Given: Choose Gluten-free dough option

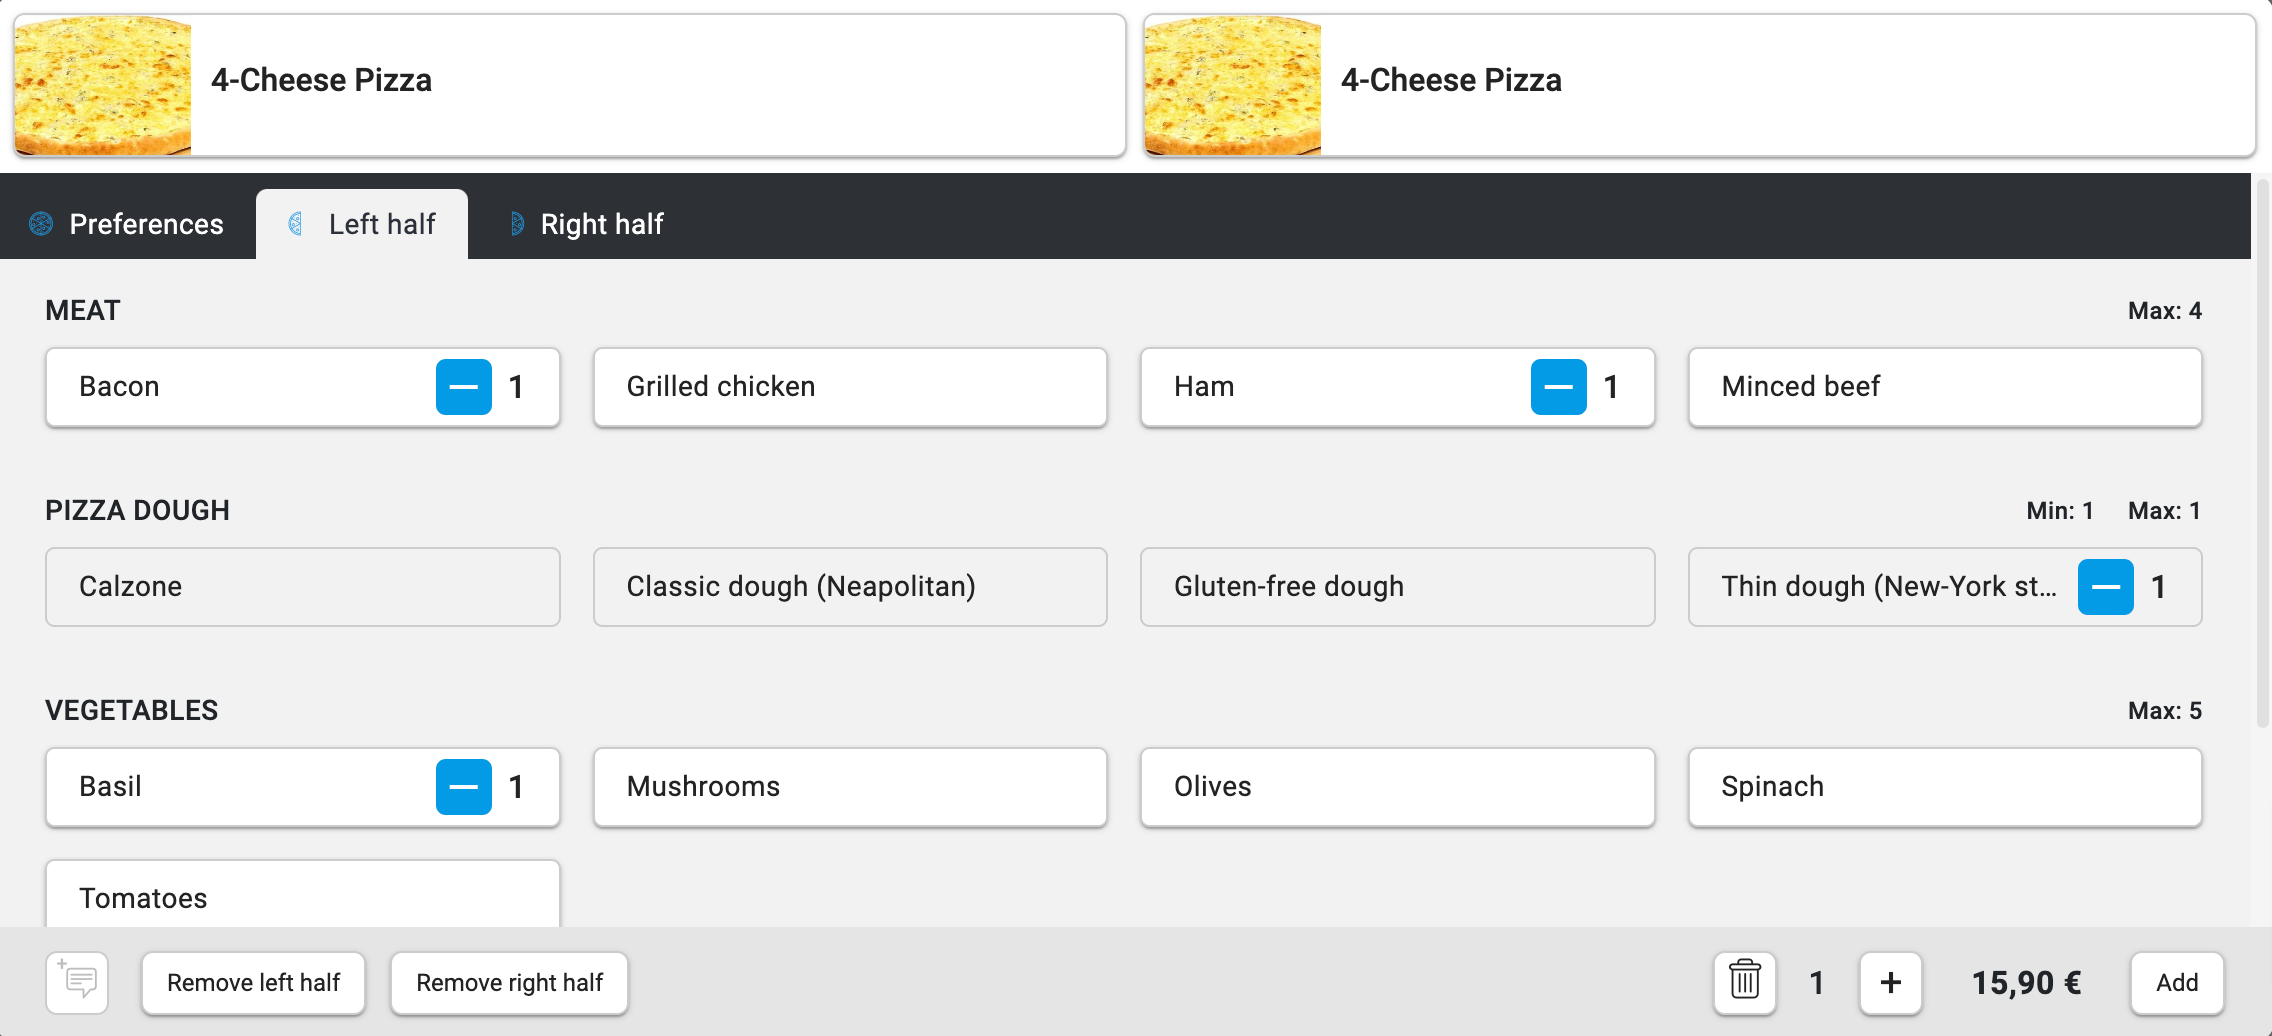Looking at the screenshot, I should coord(1397,587).
